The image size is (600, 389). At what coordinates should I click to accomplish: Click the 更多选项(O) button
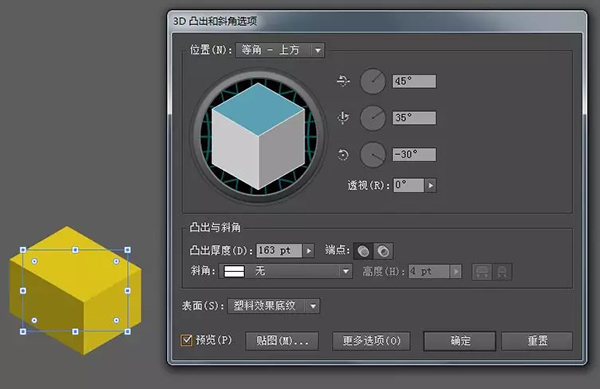371,341
